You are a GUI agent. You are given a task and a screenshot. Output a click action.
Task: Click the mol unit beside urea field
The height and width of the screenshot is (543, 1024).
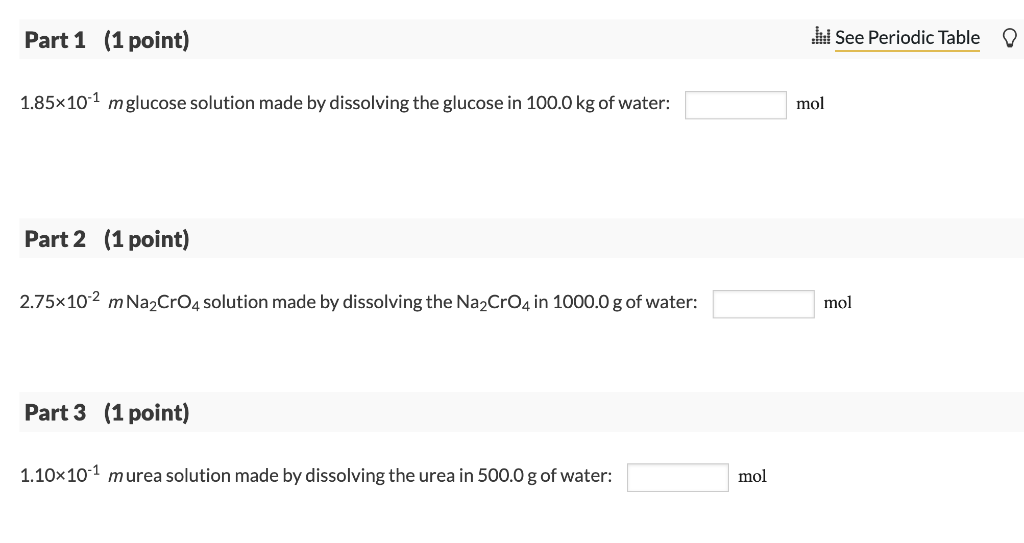point(752,477)
